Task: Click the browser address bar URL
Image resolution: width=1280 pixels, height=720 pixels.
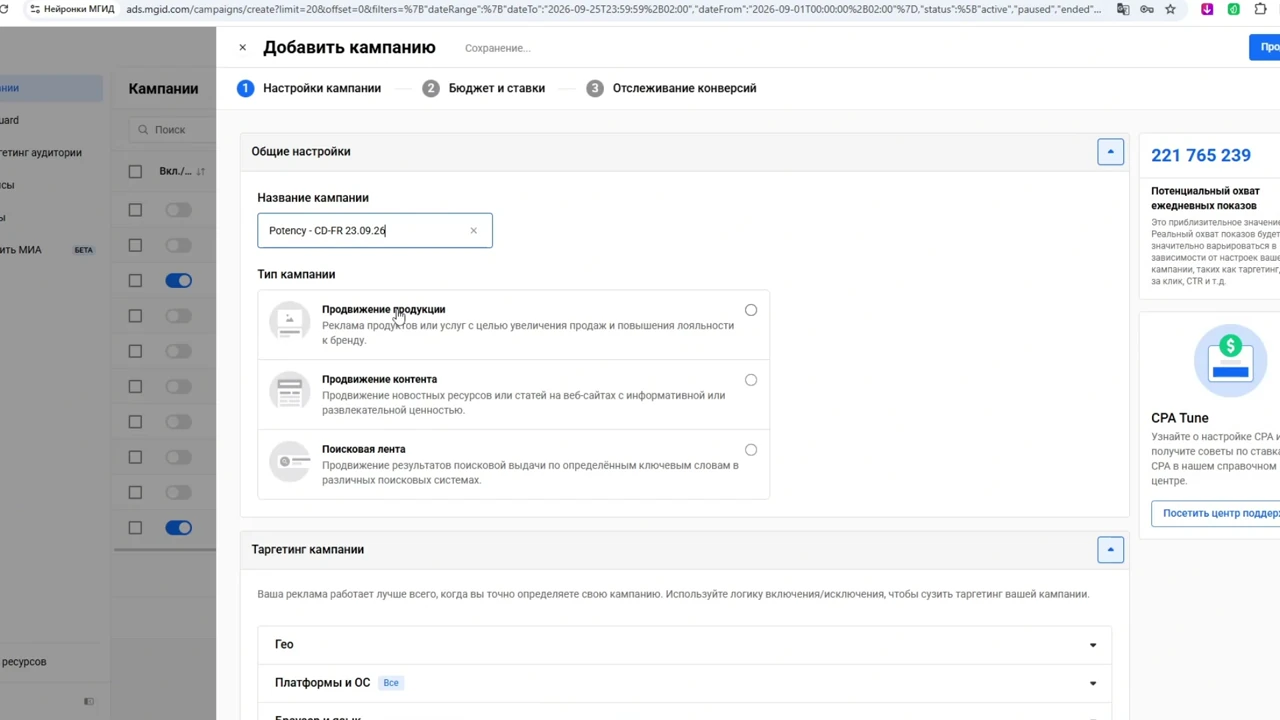Action: click(612, 9)
